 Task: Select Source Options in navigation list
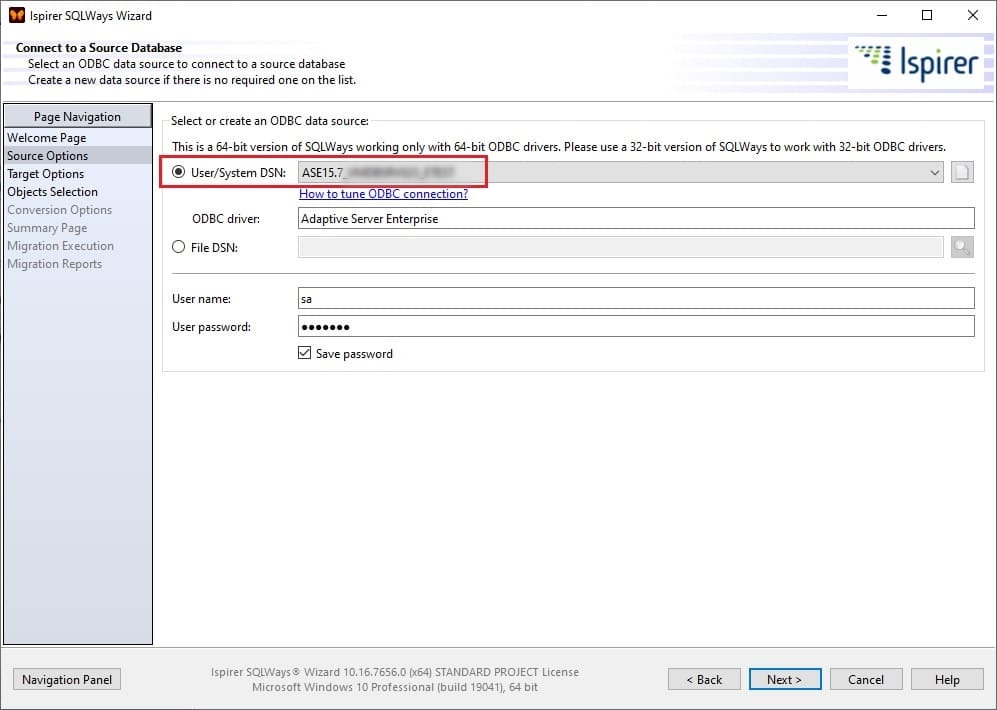click(47, 156)
